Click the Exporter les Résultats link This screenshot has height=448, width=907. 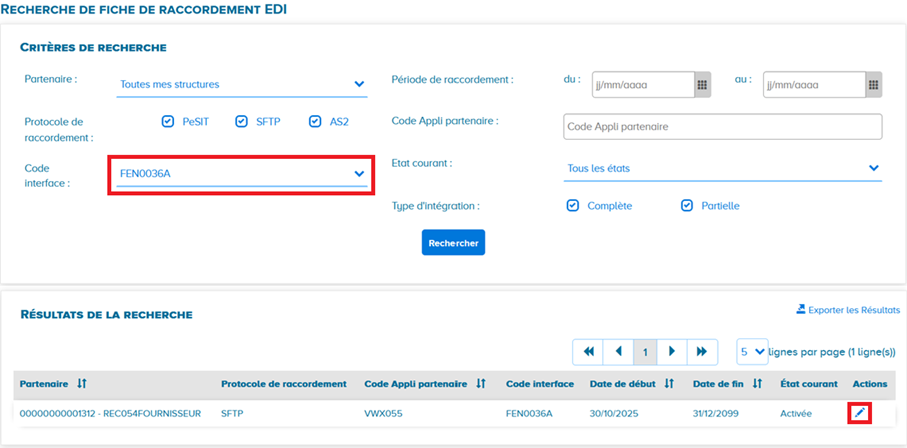tap(848, 310)
